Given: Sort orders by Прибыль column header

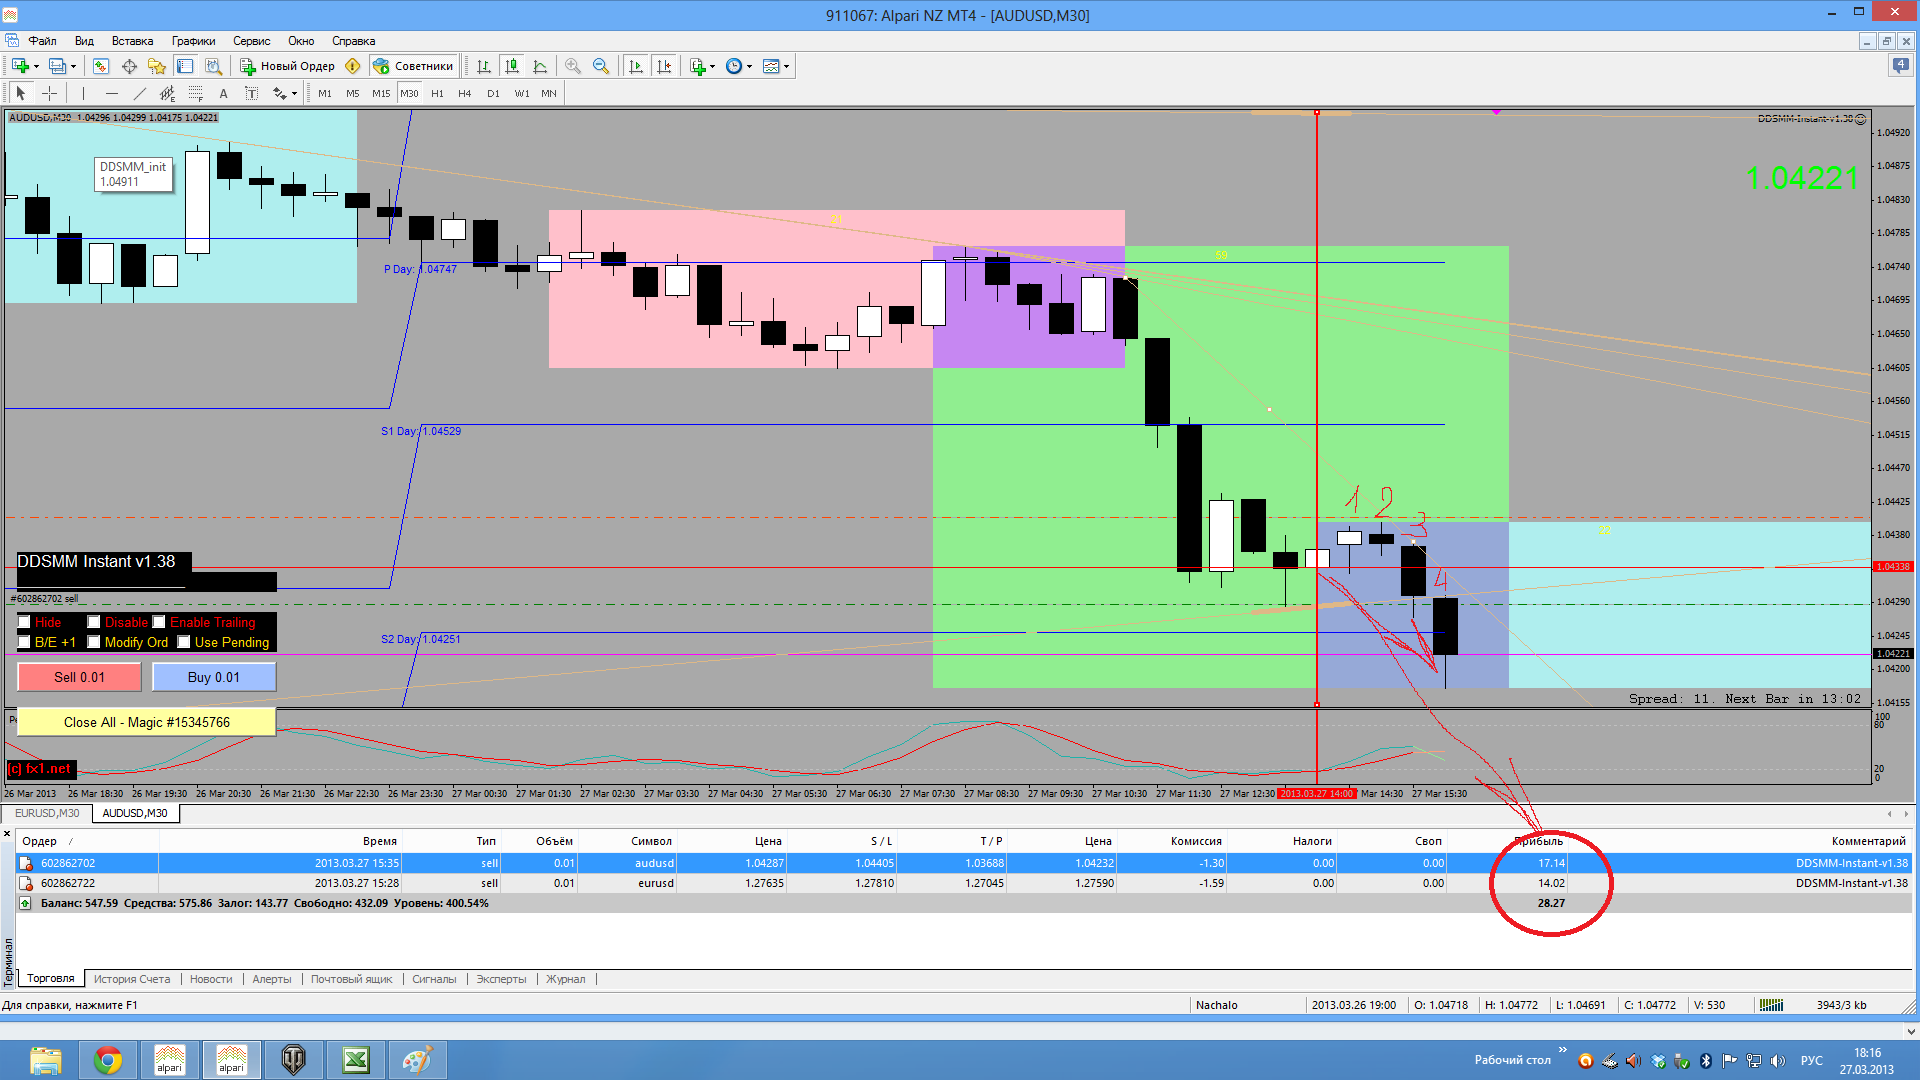Looking at the screenshot, I should point(1540,841).
